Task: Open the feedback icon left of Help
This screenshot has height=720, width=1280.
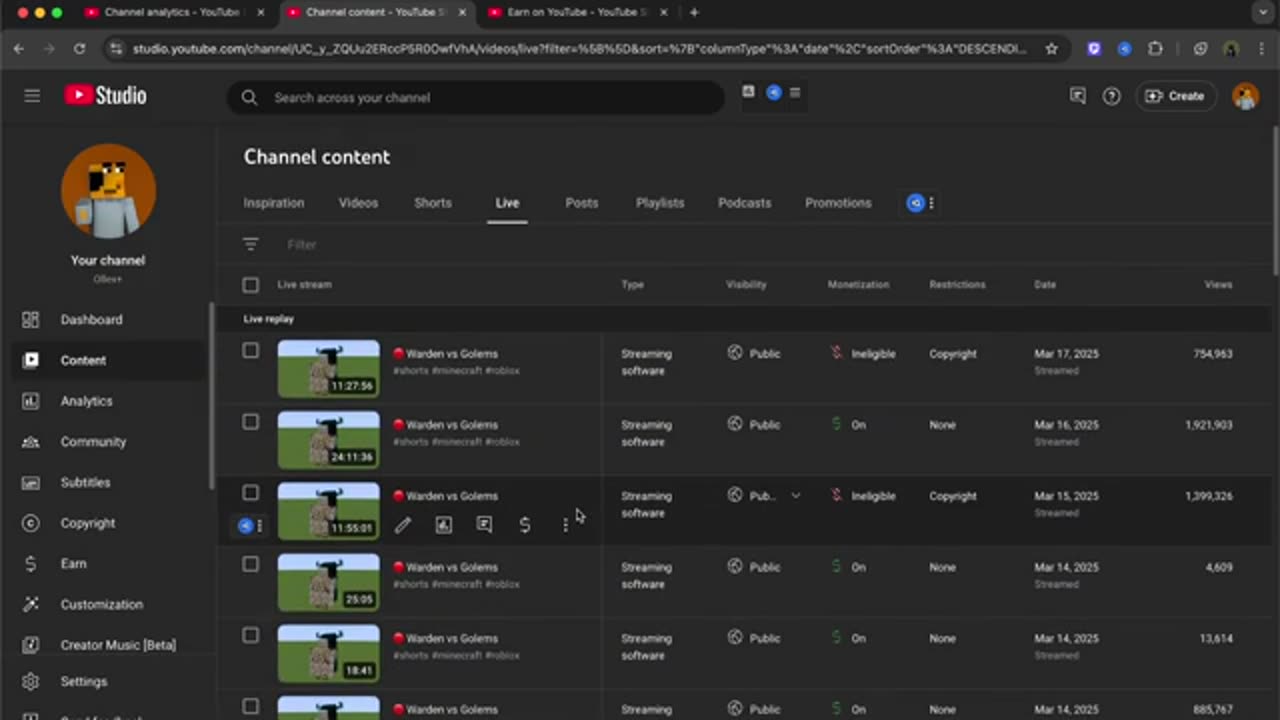Action: [1077, 96]
